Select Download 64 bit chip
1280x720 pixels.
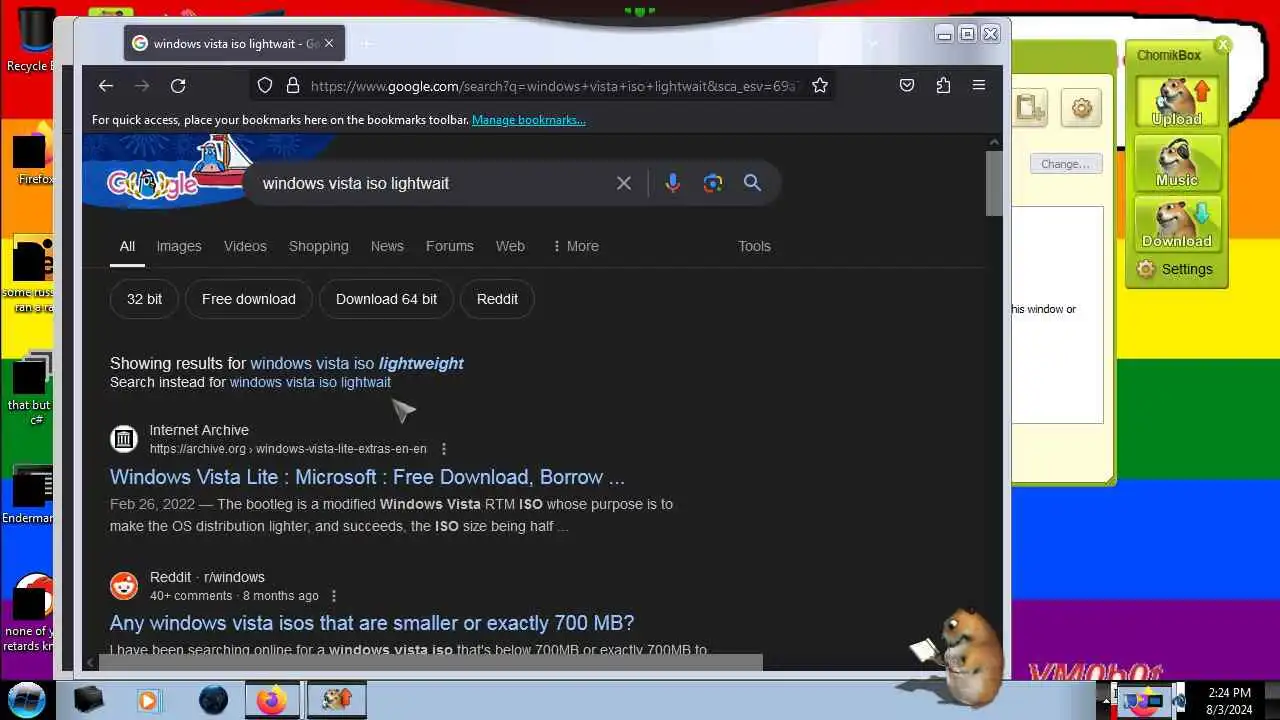point(386,299)
